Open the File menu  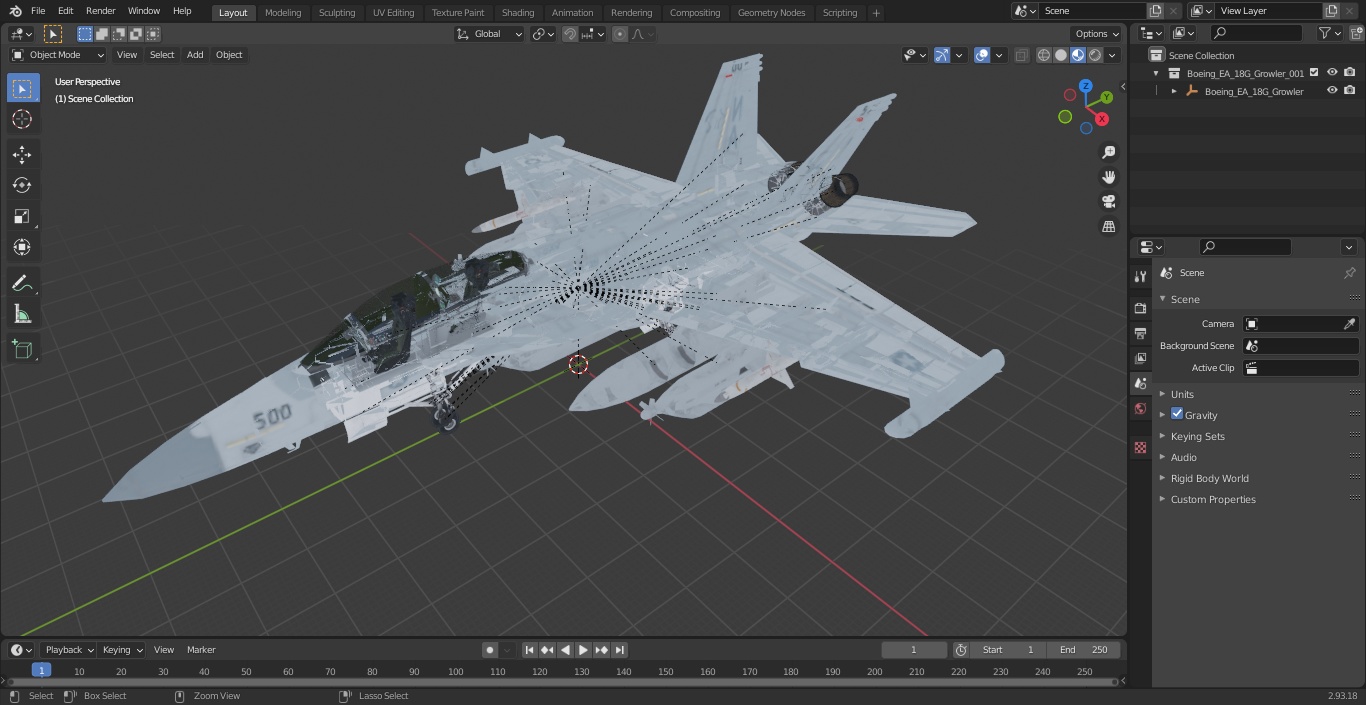point(37,11)
